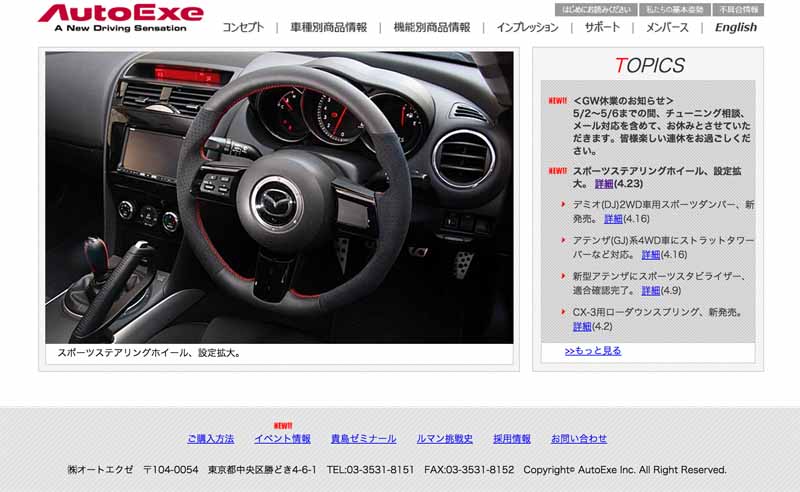Open the 車種別商品情報 menu item
Screen dimensions: 800x492
(329, 27)
